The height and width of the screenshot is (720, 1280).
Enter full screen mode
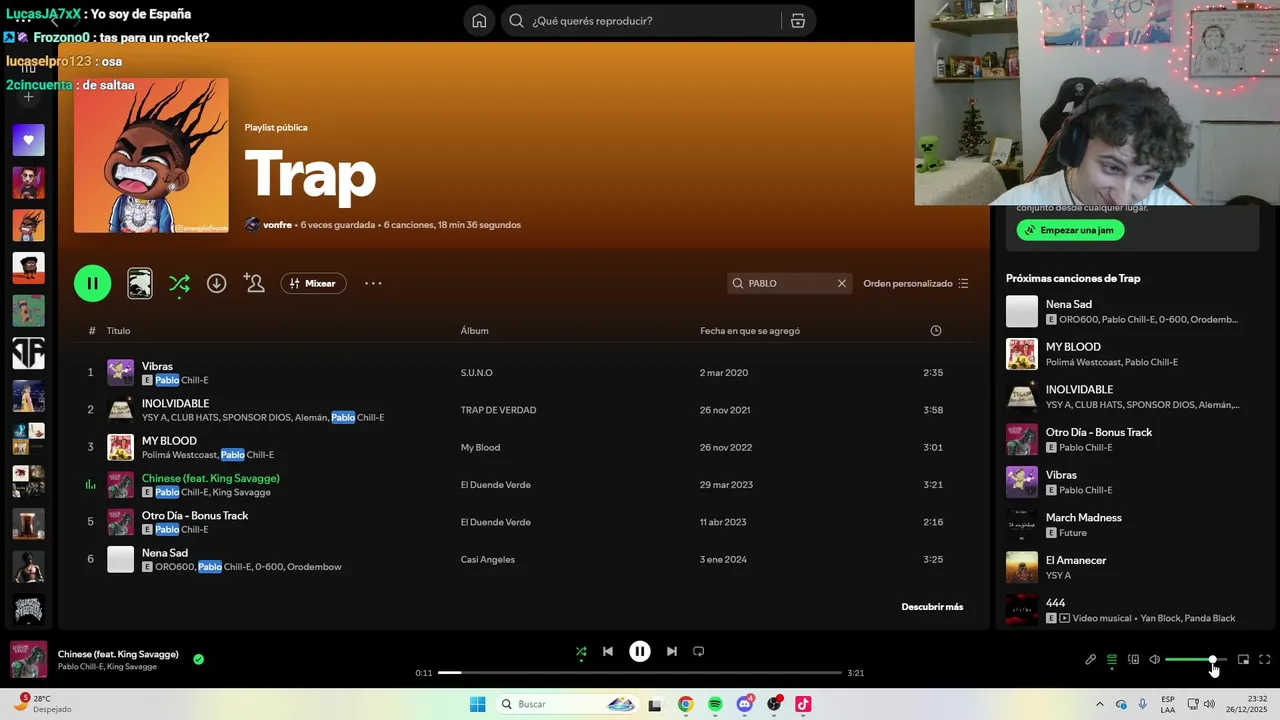(1265, 660)
